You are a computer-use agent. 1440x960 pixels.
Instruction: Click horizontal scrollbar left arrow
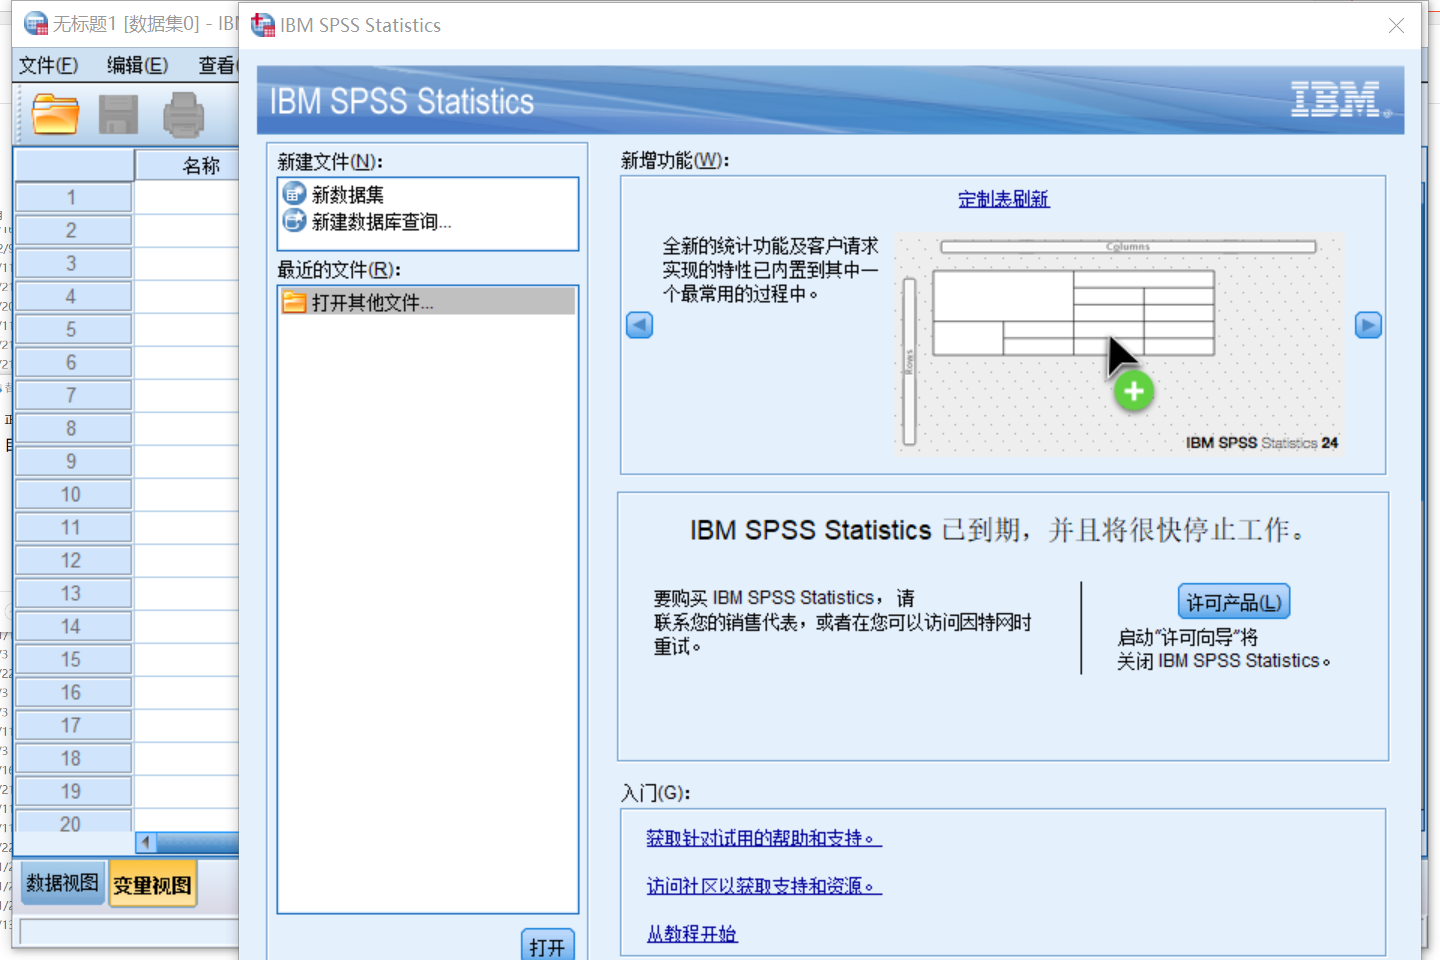point(146,842)
